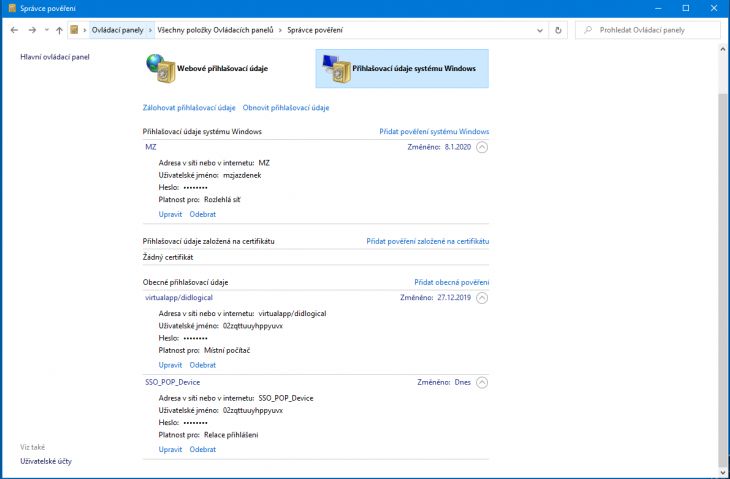This screenshot has height=479, width=730.
Task: Click the search magnifier icon
Action: [x=588, y=30]
